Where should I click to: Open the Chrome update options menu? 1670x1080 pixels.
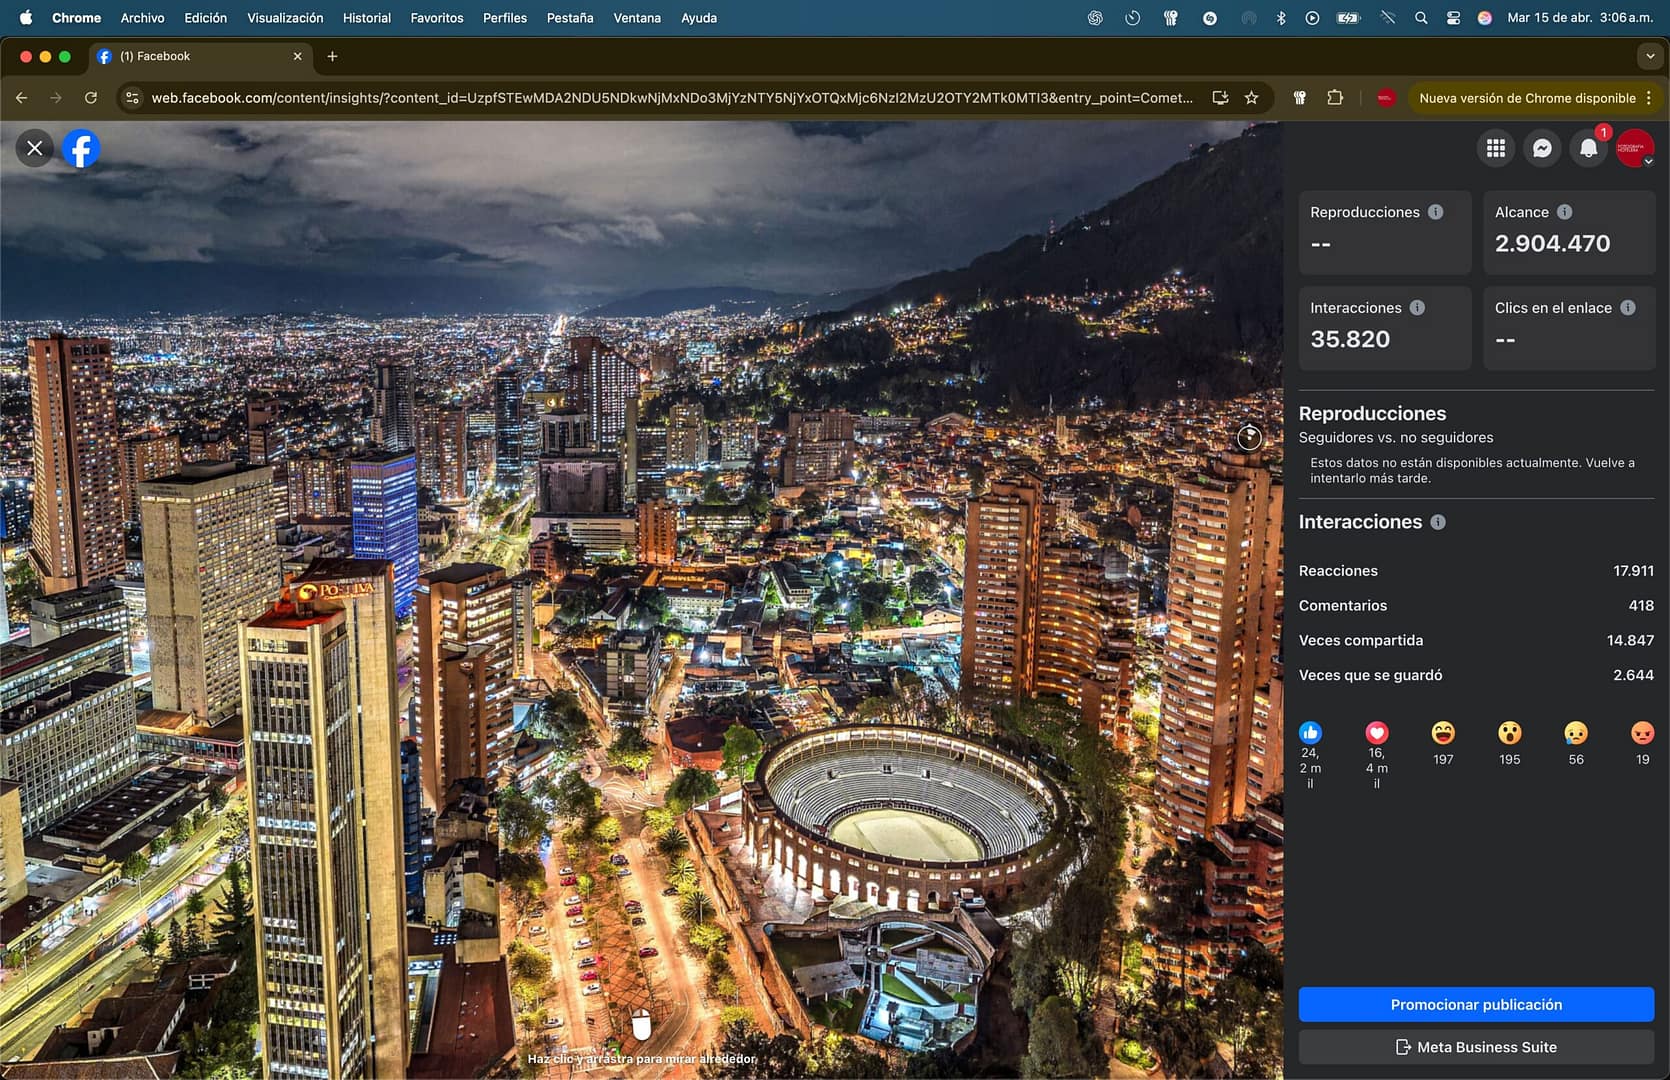click(x=1648, y=98)
